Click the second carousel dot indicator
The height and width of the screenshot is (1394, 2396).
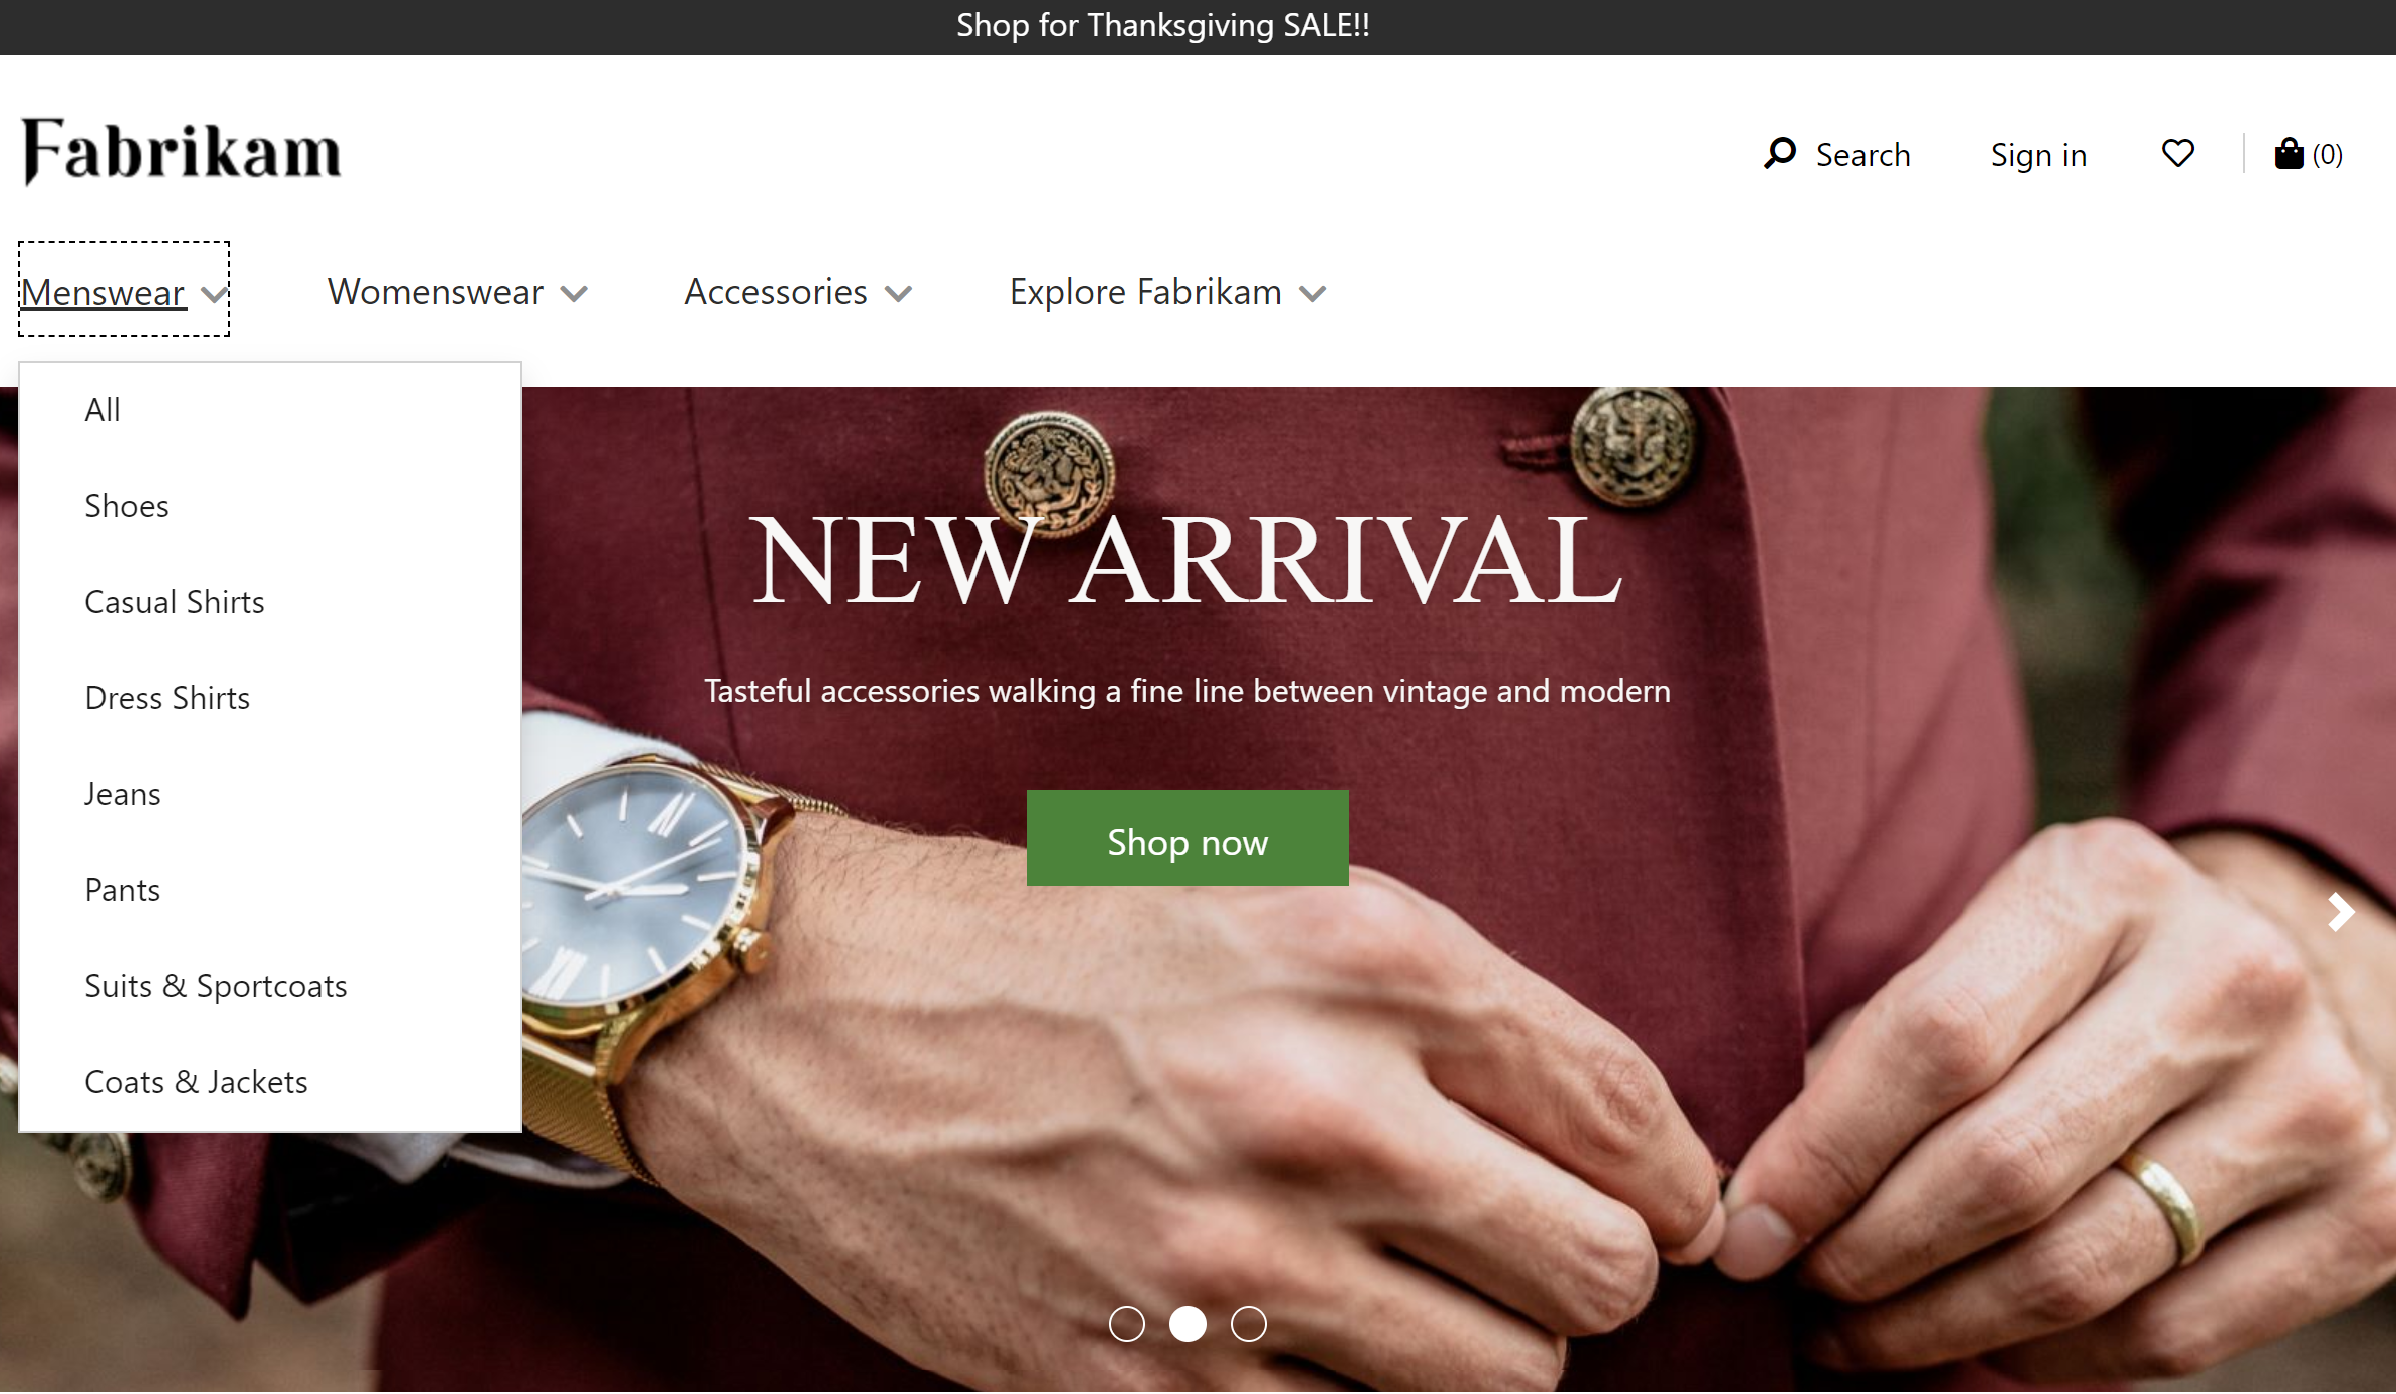click(1188, 1323)
